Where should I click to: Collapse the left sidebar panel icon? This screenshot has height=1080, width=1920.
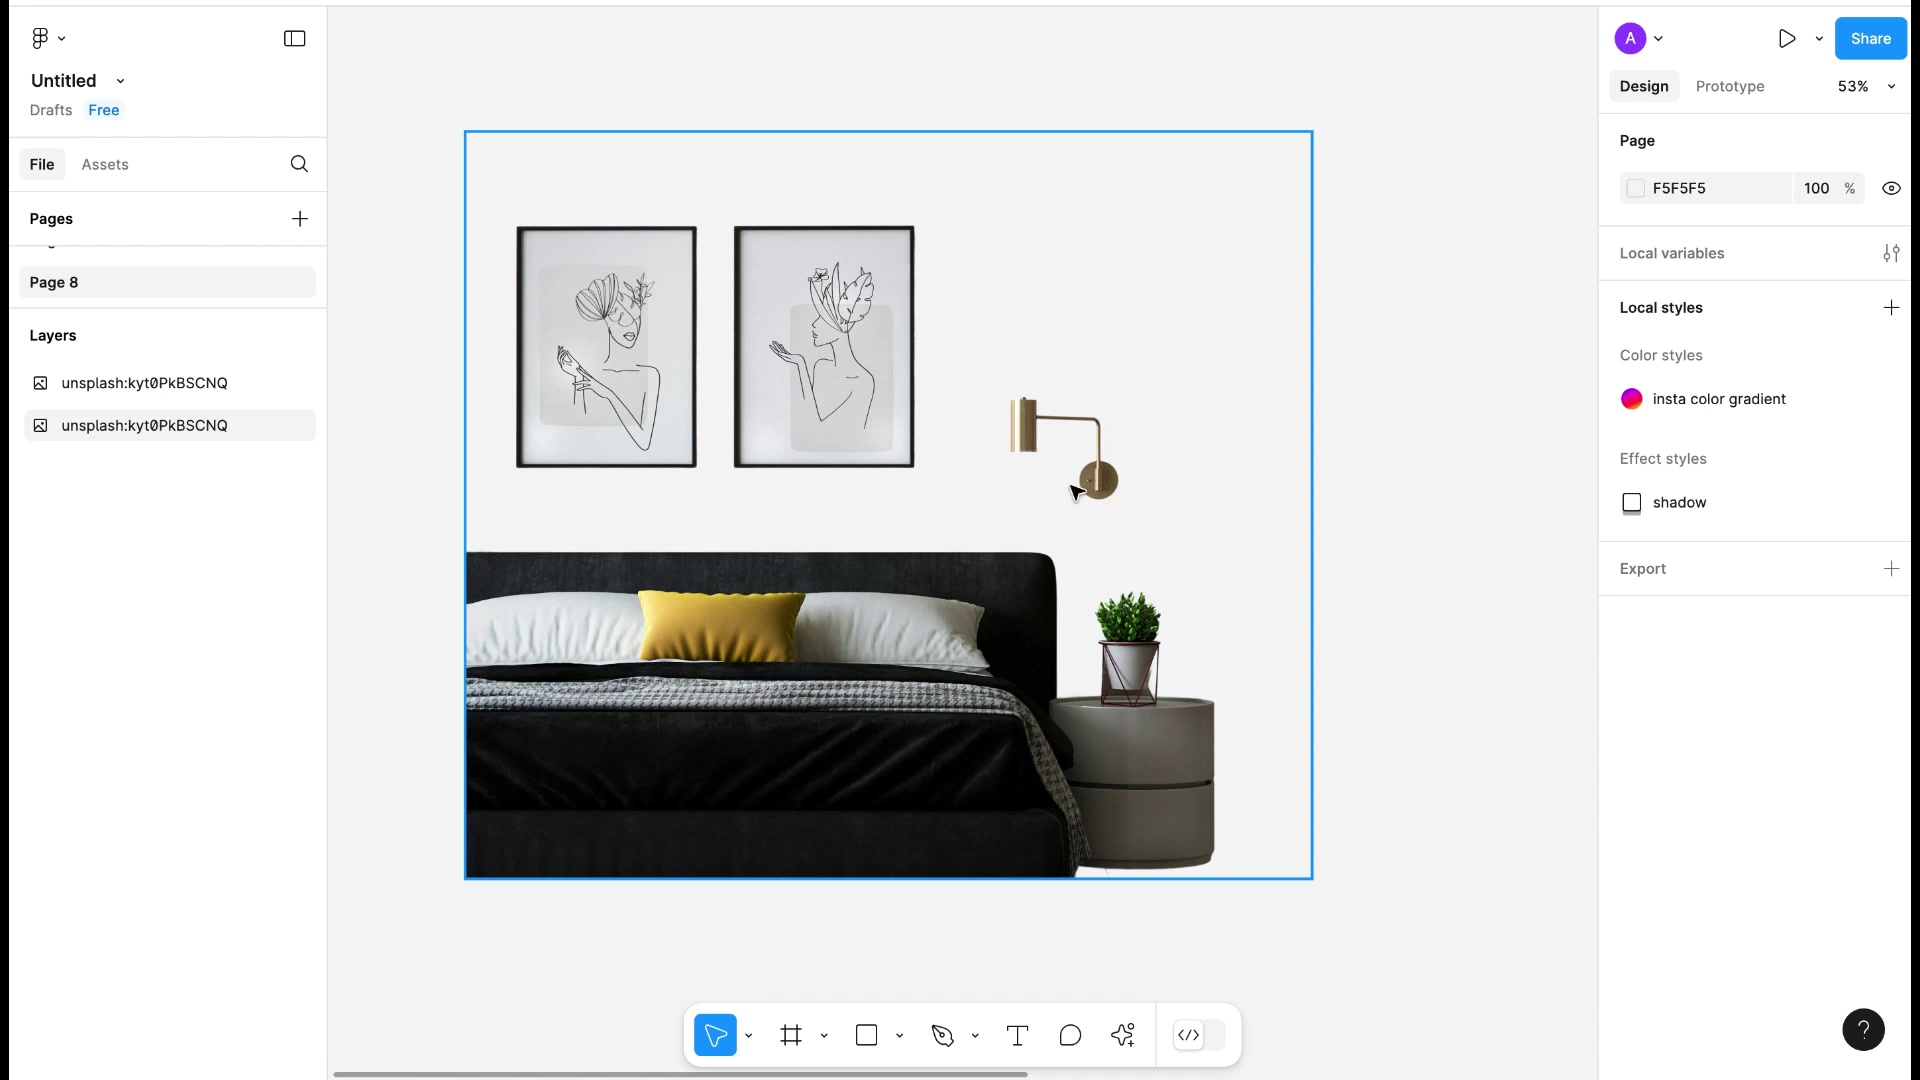click(x=294, y=38)
